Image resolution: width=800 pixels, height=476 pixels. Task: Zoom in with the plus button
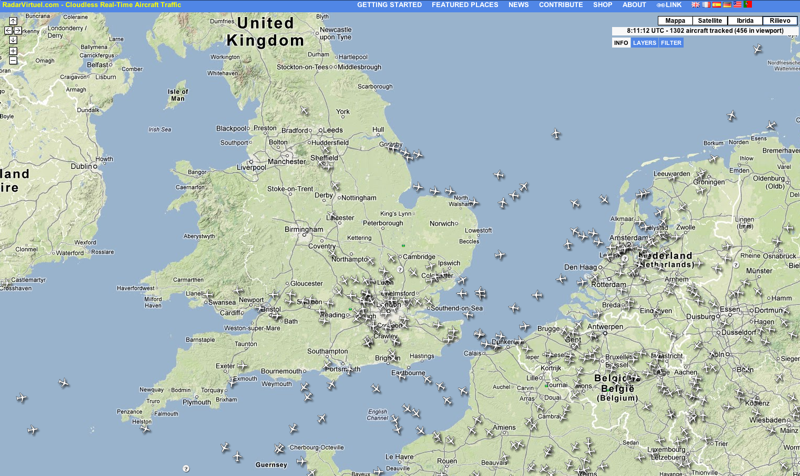coord(13,51)
